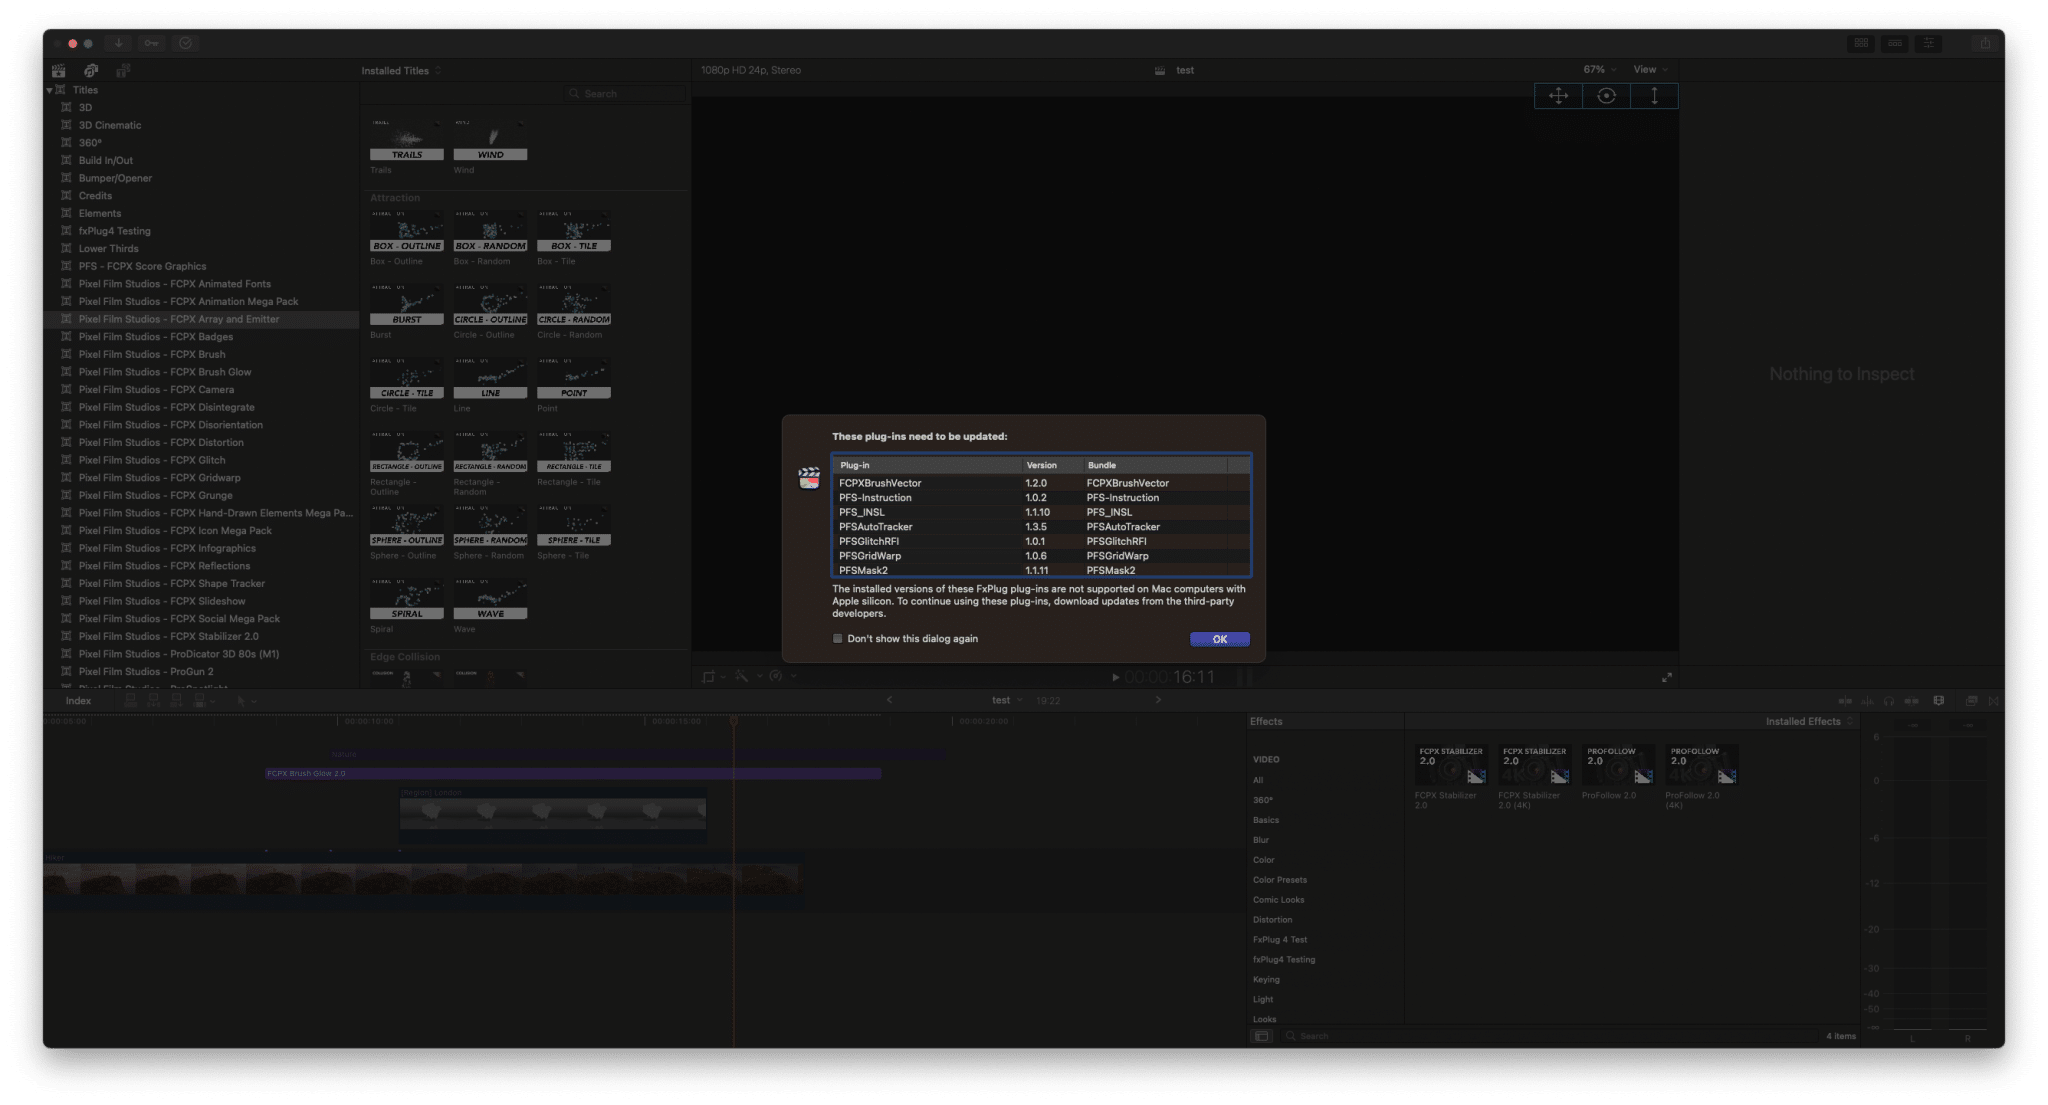Select the four-arrow move control in viewer

tap(1558, 96)
